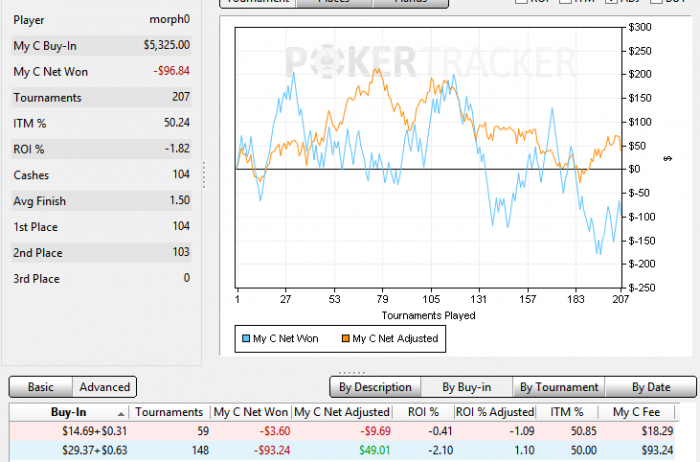Click the -2.10 ROI % cell
This screenshot has width=700, height=462.
tap(441, 450)
